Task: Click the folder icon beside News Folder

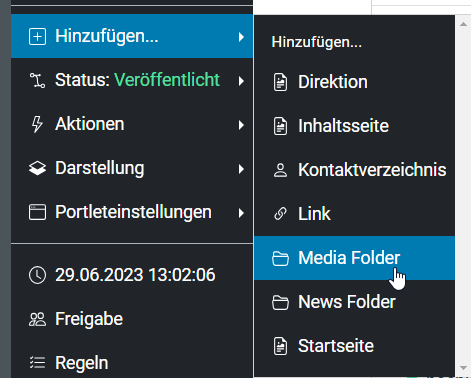Action: [x=280, y=302]
